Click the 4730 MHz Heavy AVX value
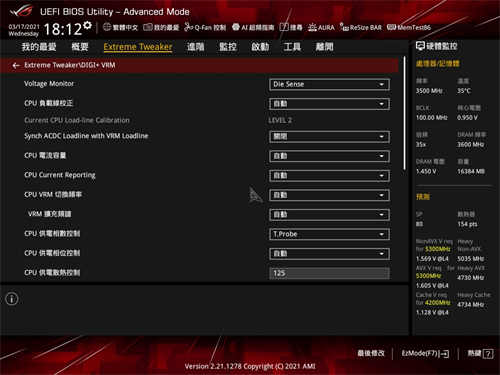The height and width of the screenshot is (375, 500). (471, 277)
